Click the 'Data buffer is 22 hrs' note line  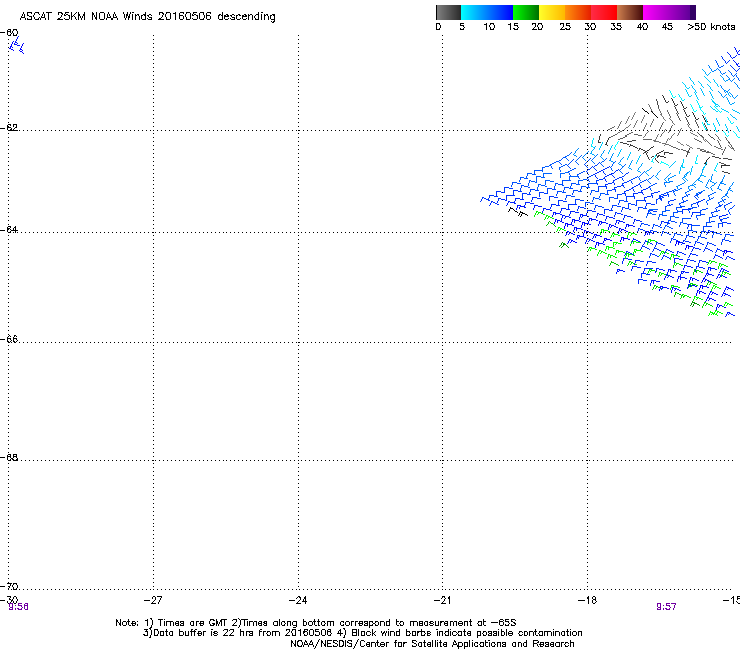362,633
